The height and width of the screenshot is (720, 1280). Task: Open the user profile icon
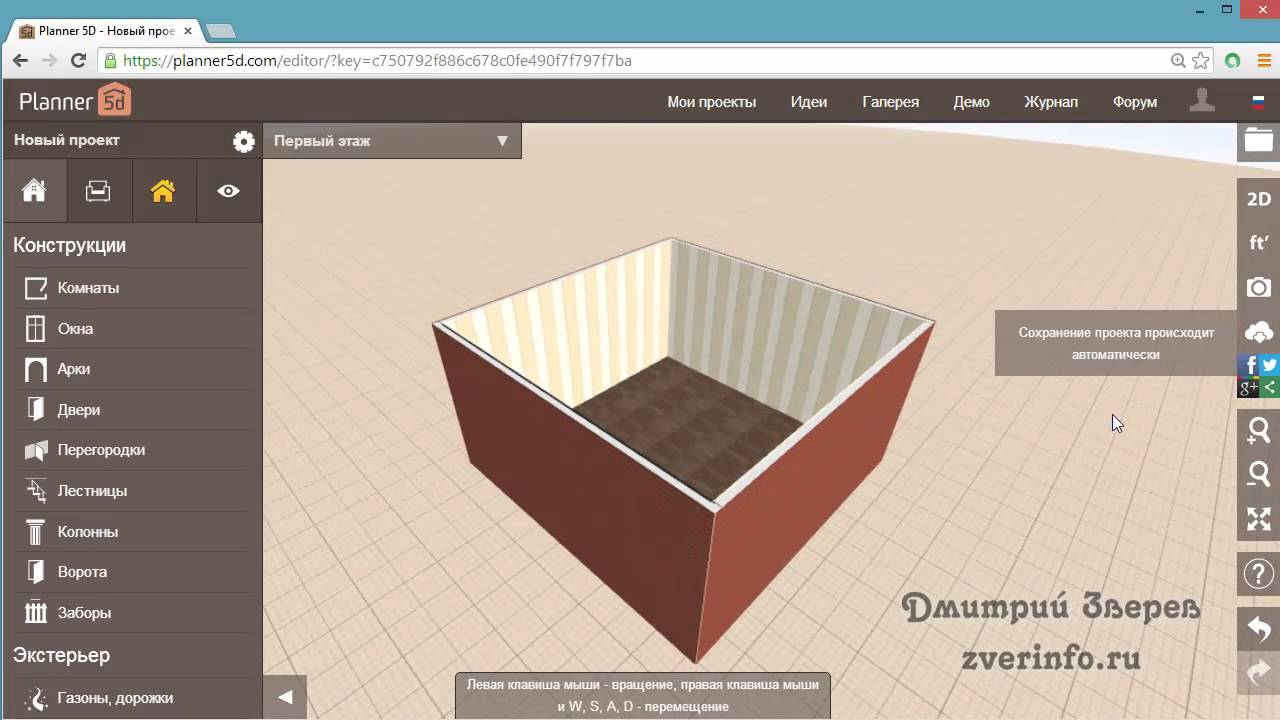point(1202,100)
